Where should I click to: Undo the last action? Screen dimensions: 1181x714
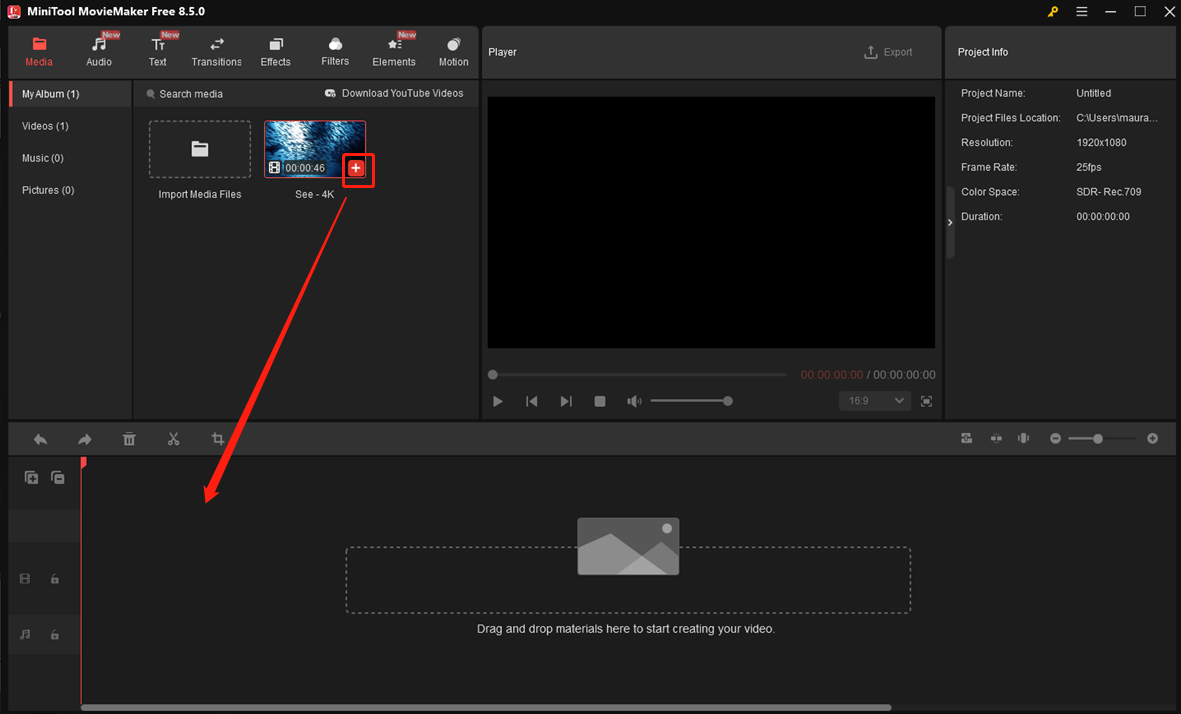(40, 439)
